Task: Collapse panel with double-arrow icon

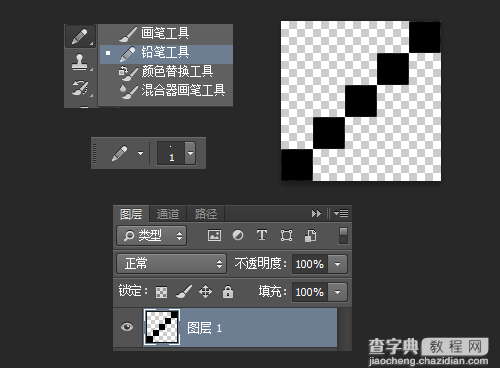Action: click(x=316, y=213)
